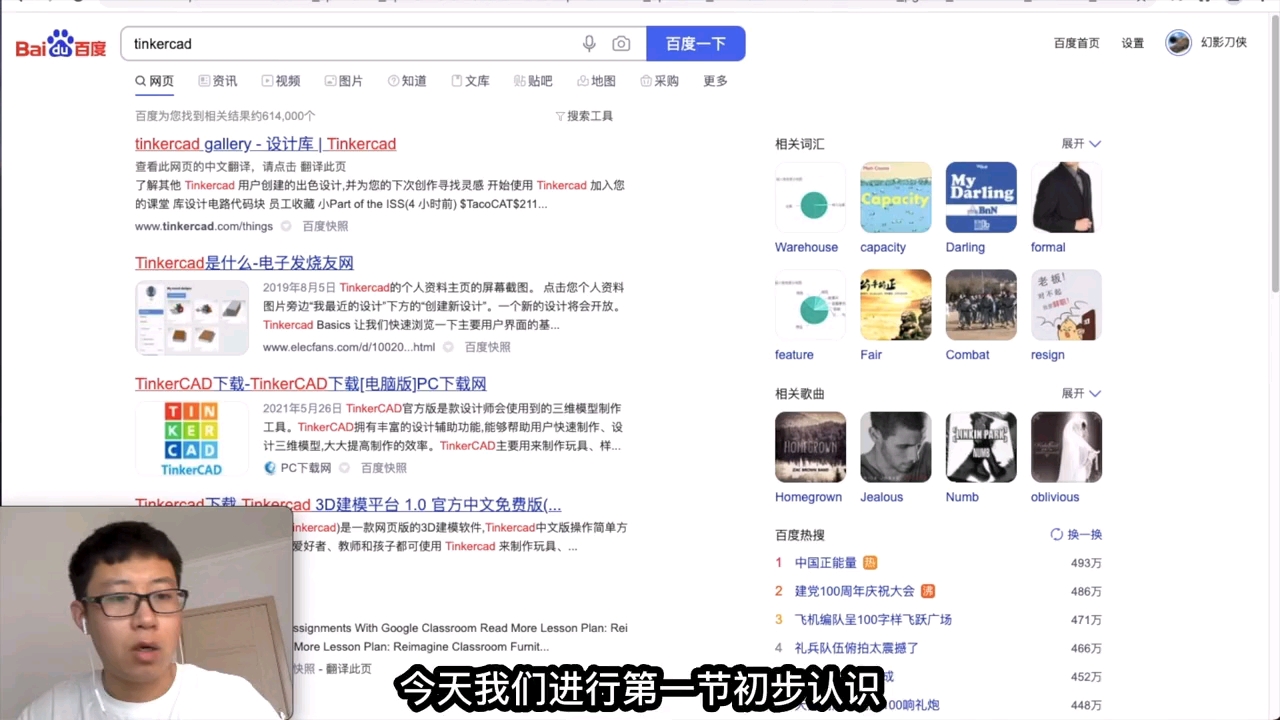This screenshot has height=720, width=1280.
Task: Open the Jealous song cover
Action: point(896,447)
